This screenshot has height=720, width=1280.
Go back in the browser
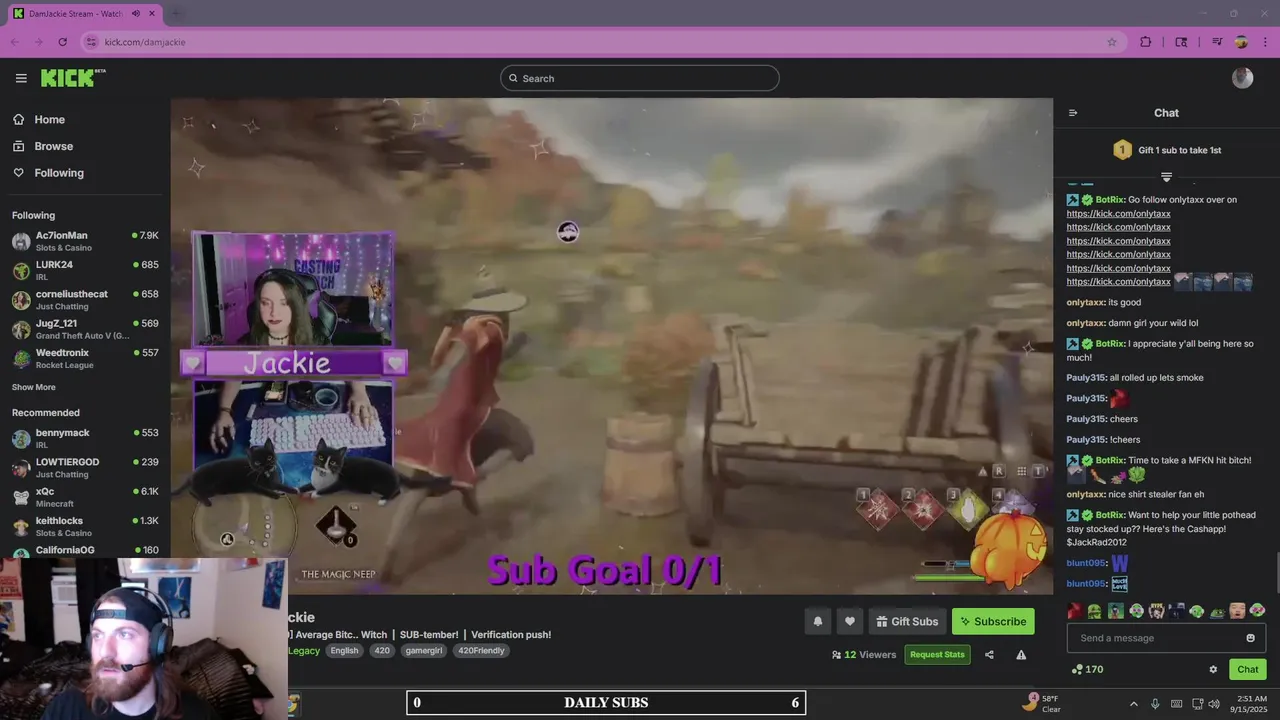[x=14, y=42]
